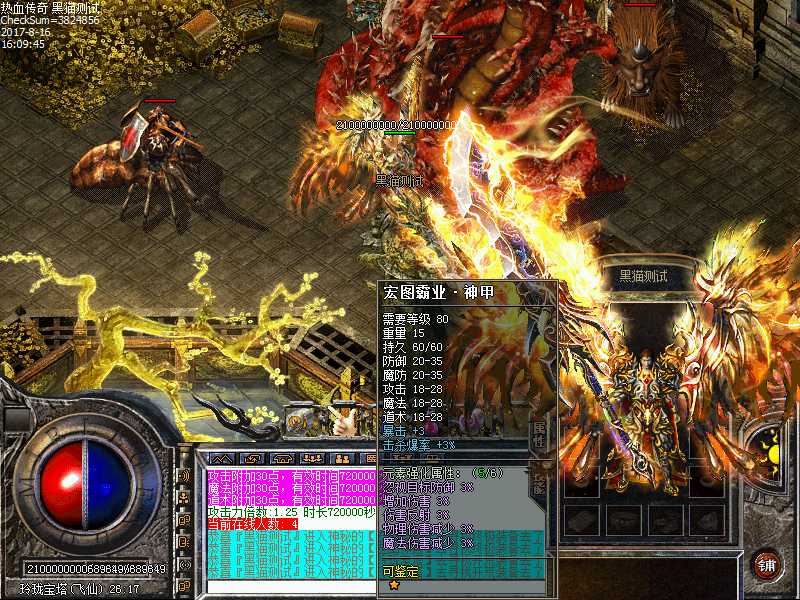800x600 pixels.
Task: Click the 道术附加30点 chat message
Action: (x=292, y=500)
